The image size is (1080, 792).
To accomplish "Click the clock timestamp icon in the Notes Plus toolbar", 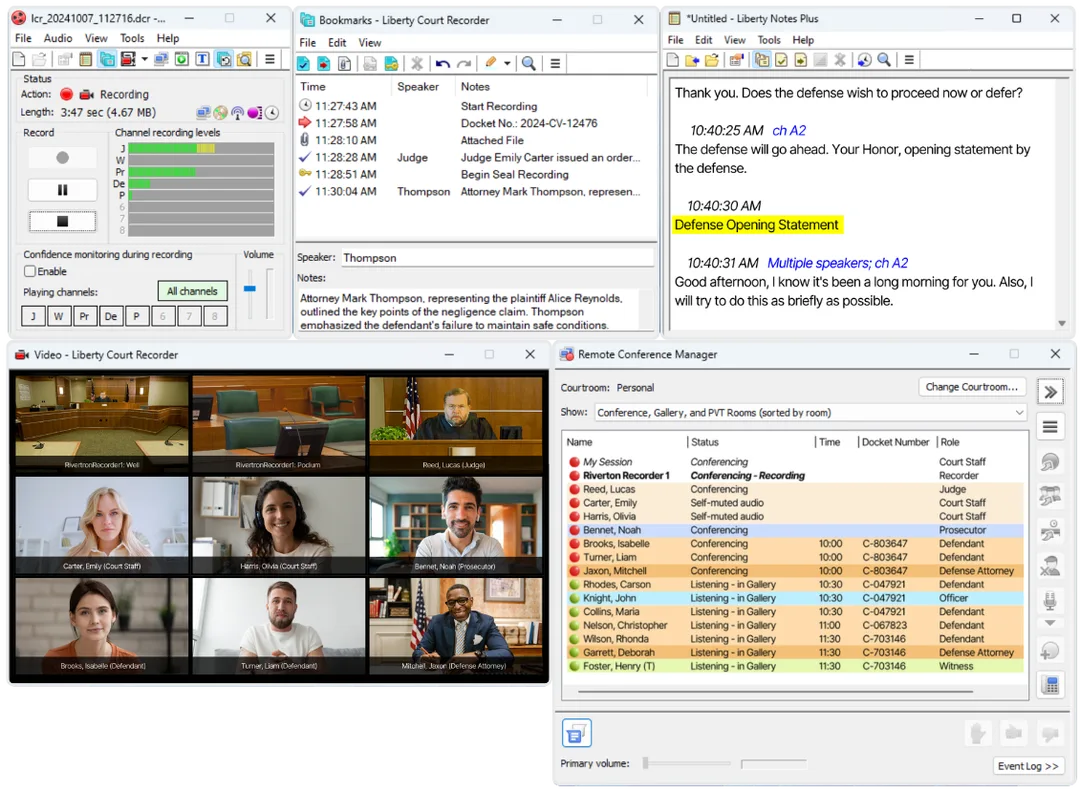I will [x=864, y=61].
